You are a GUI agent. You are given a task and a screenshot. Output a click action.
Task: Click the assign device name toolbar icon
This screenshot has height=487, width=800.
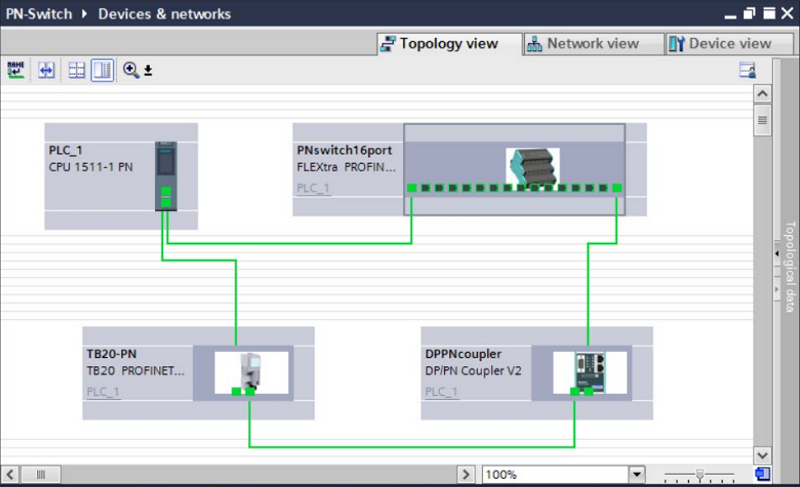click(x=16, y=70)
